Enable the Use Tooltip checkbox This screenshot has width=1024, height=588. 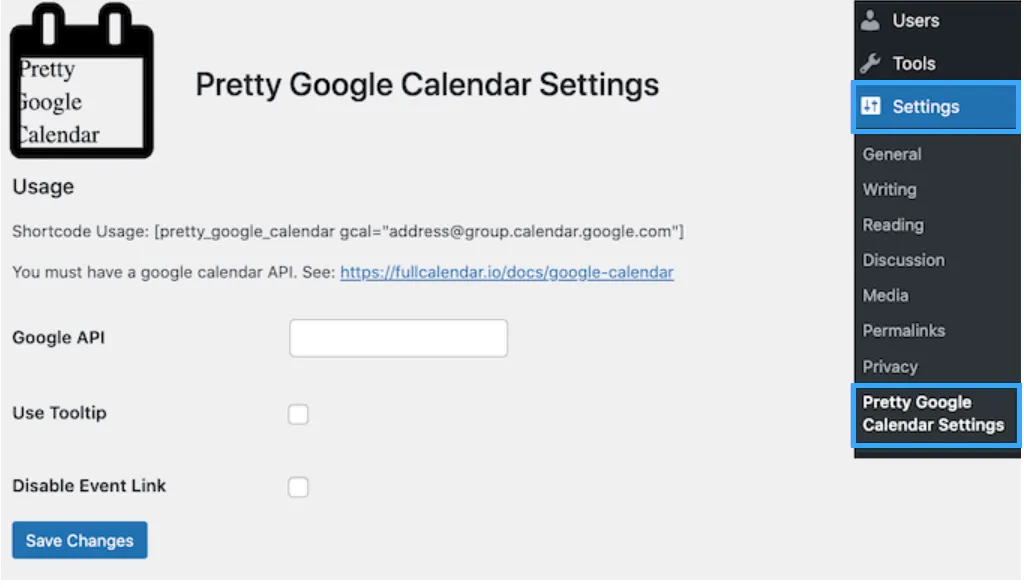[x=298, y=414]
